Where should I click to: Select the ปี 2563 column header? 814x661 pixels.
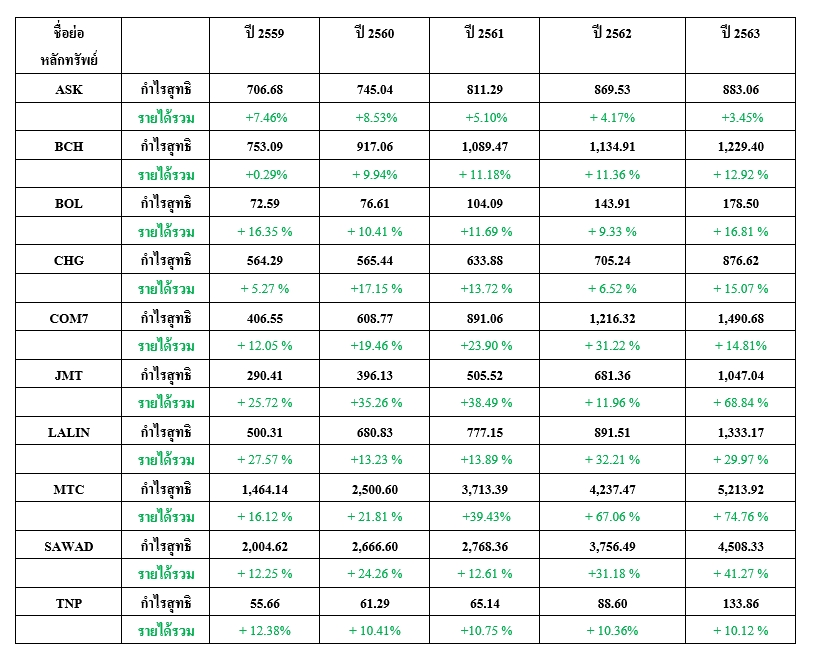click(x=740, y=34)
